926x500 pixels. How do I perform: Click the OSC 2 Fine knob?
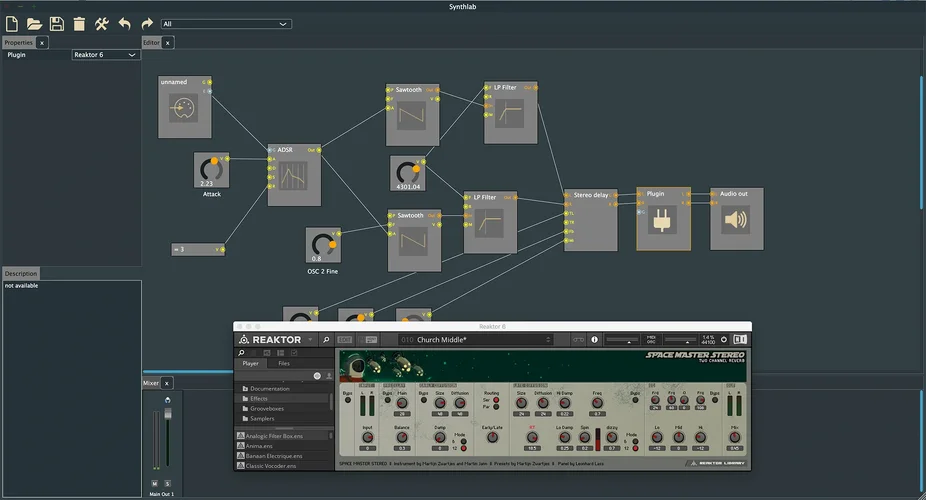(x=323, y=244)
